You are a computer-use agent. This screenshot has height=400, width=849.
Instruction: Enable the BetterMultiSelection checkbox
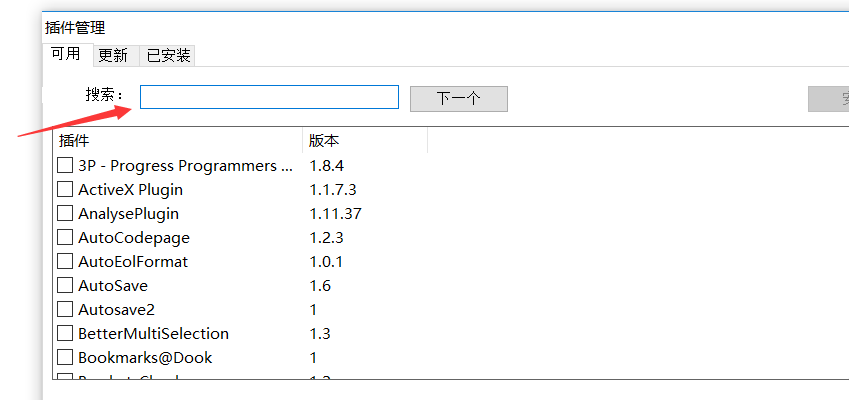65,334
